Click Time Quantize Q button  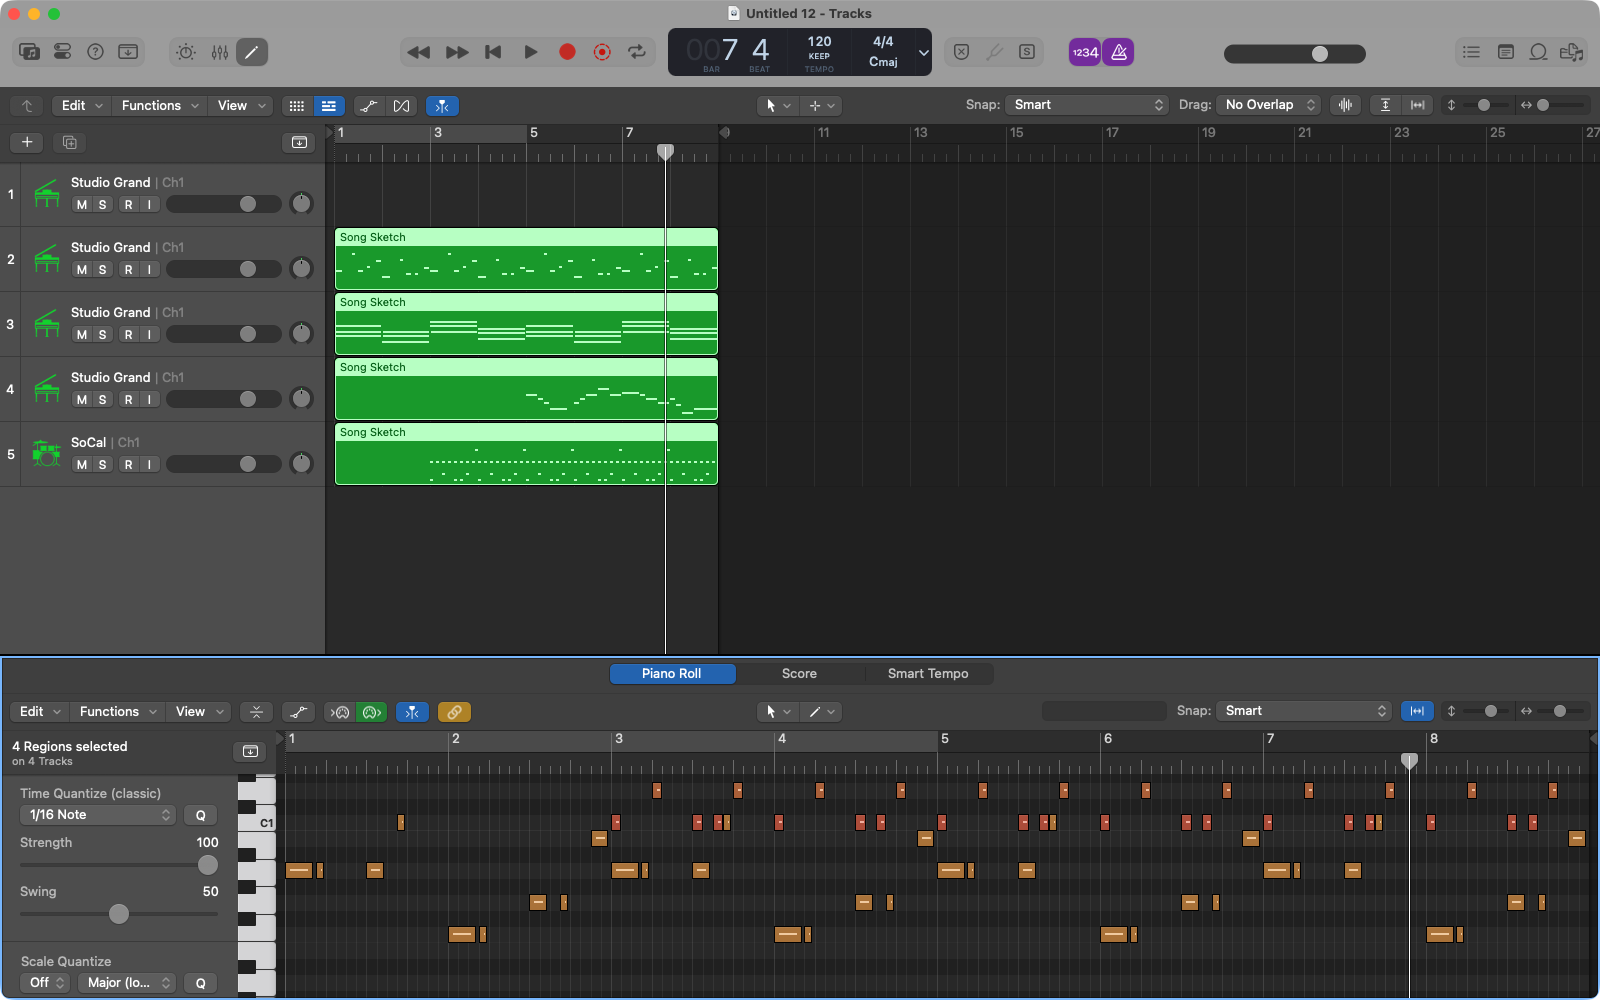click(200, 815)
